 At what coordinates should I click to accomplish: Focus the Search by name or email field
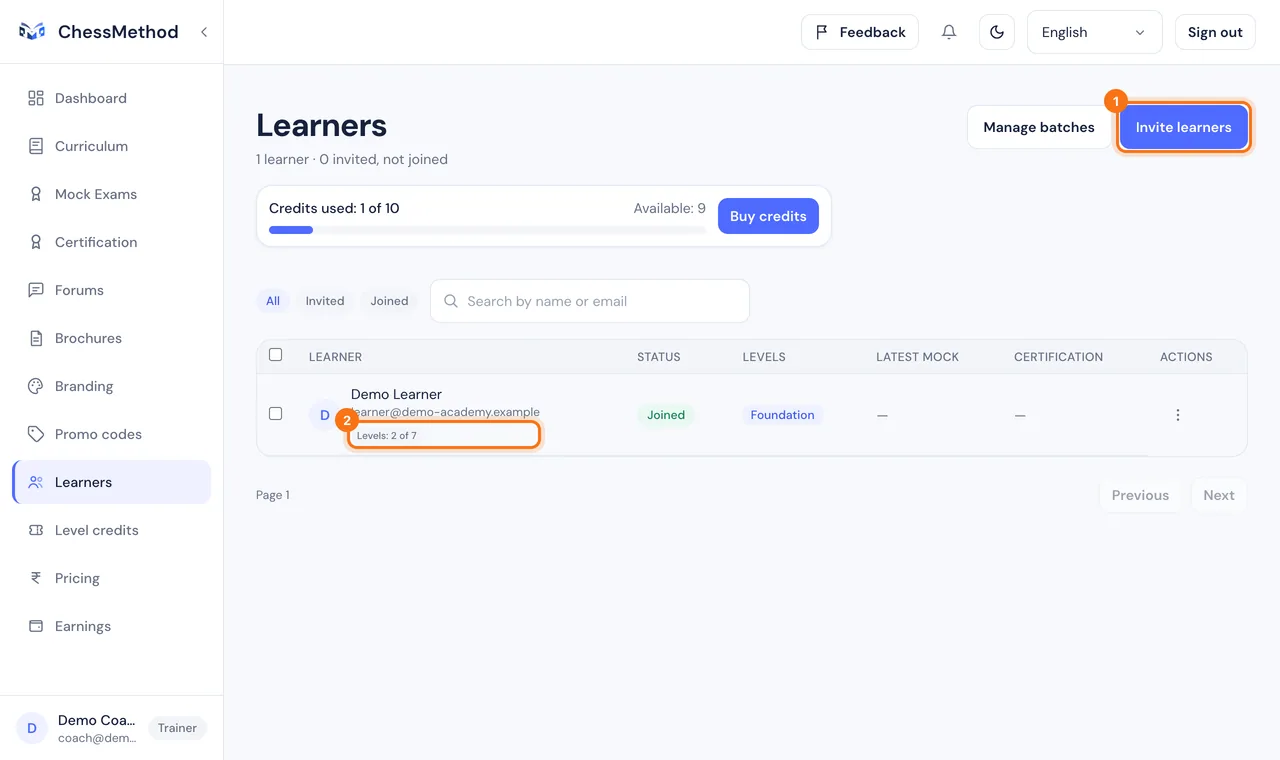click(590, 301)
